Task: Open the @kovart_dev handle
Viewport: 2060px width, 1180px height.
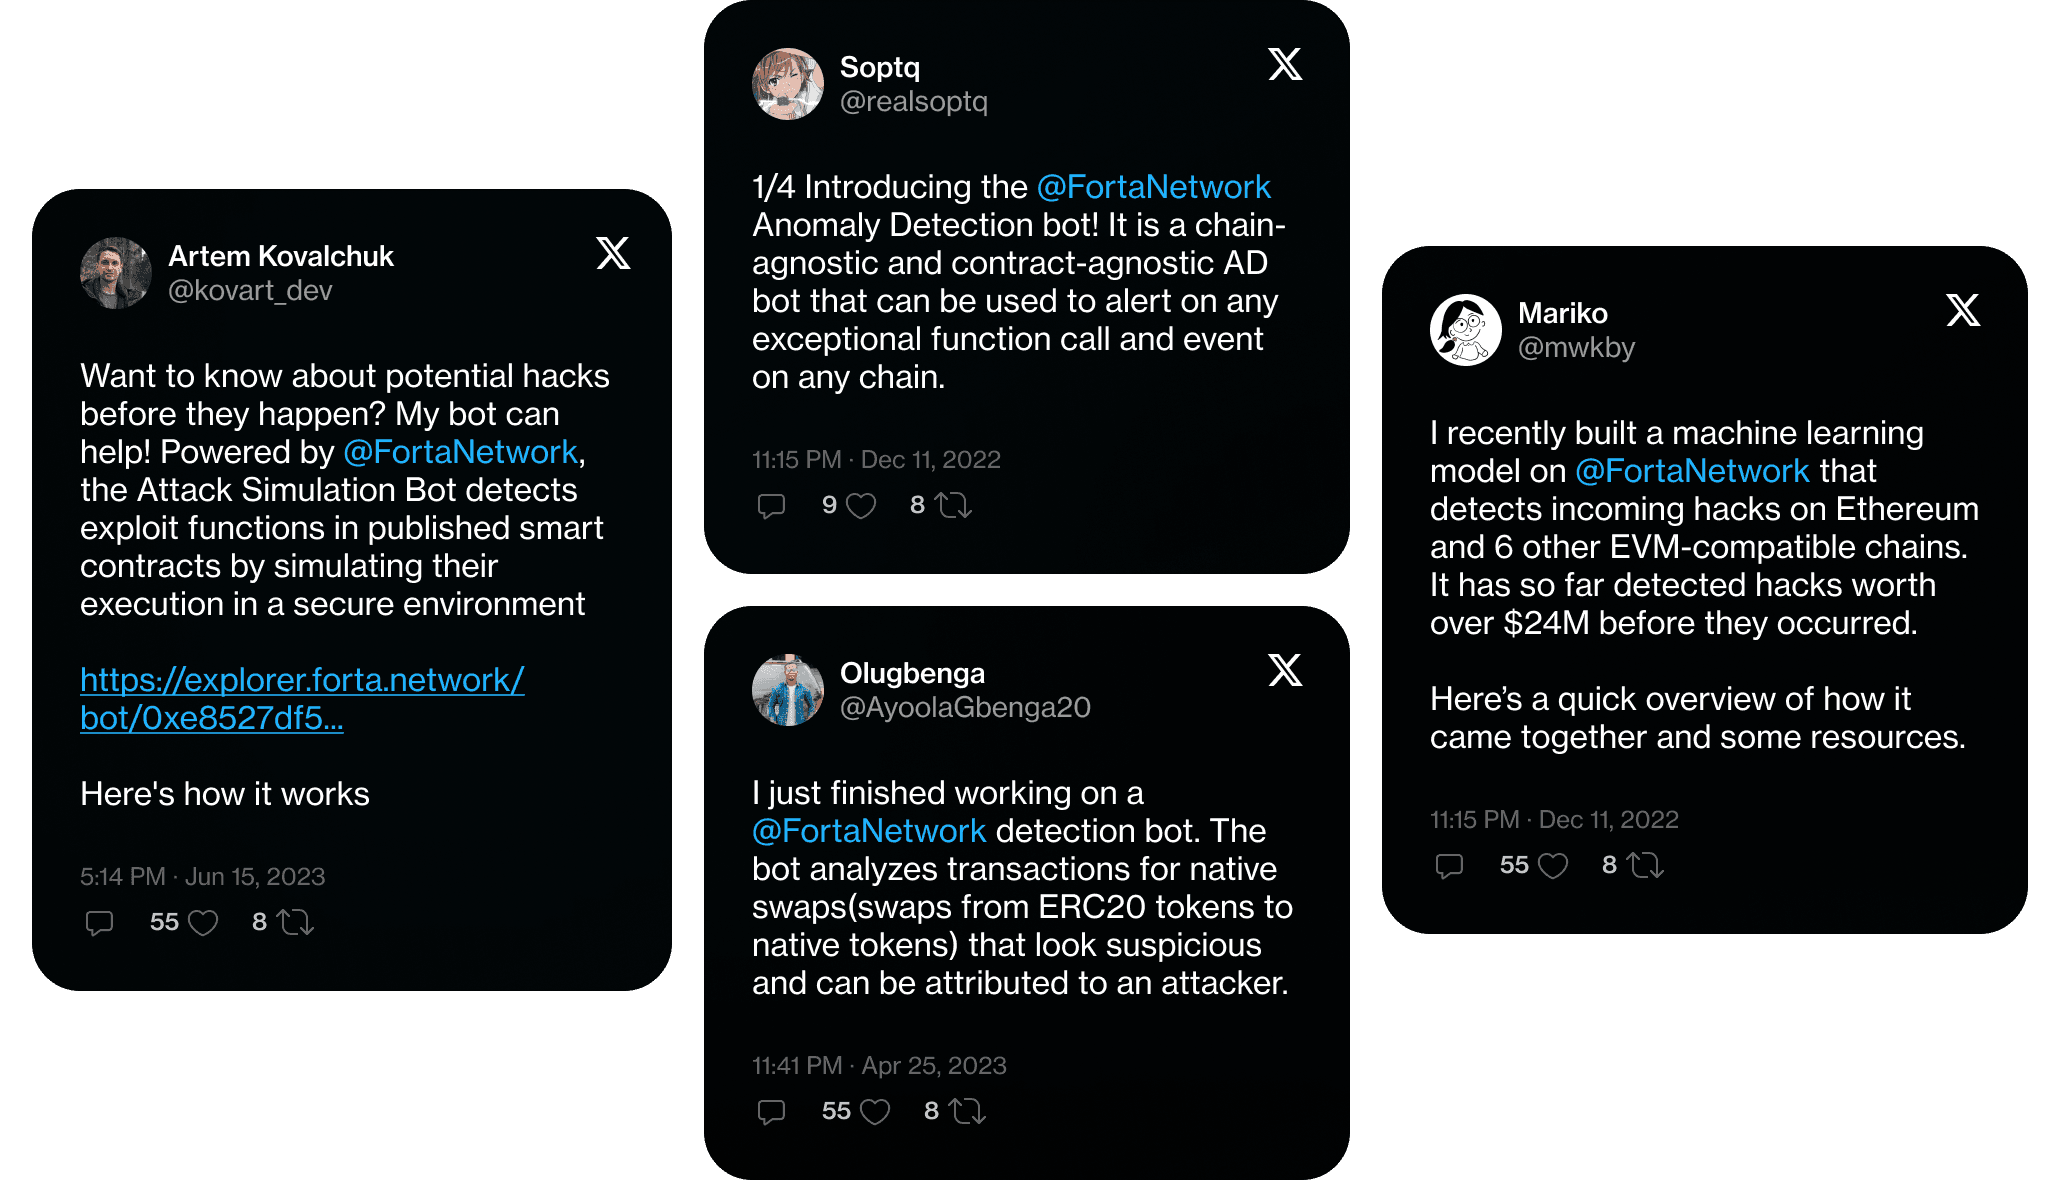Action: click(250, 291)
